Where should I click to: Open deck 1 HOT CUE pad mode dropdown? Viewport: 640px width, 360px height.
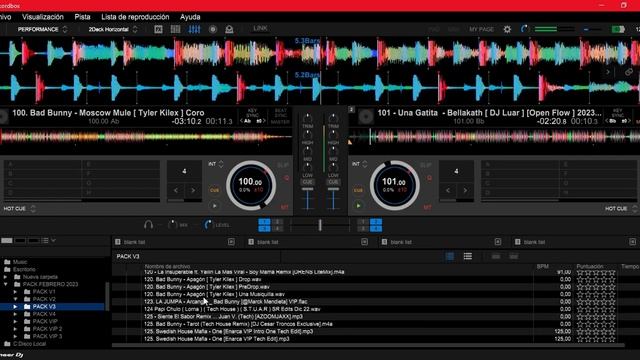point(20,209)
